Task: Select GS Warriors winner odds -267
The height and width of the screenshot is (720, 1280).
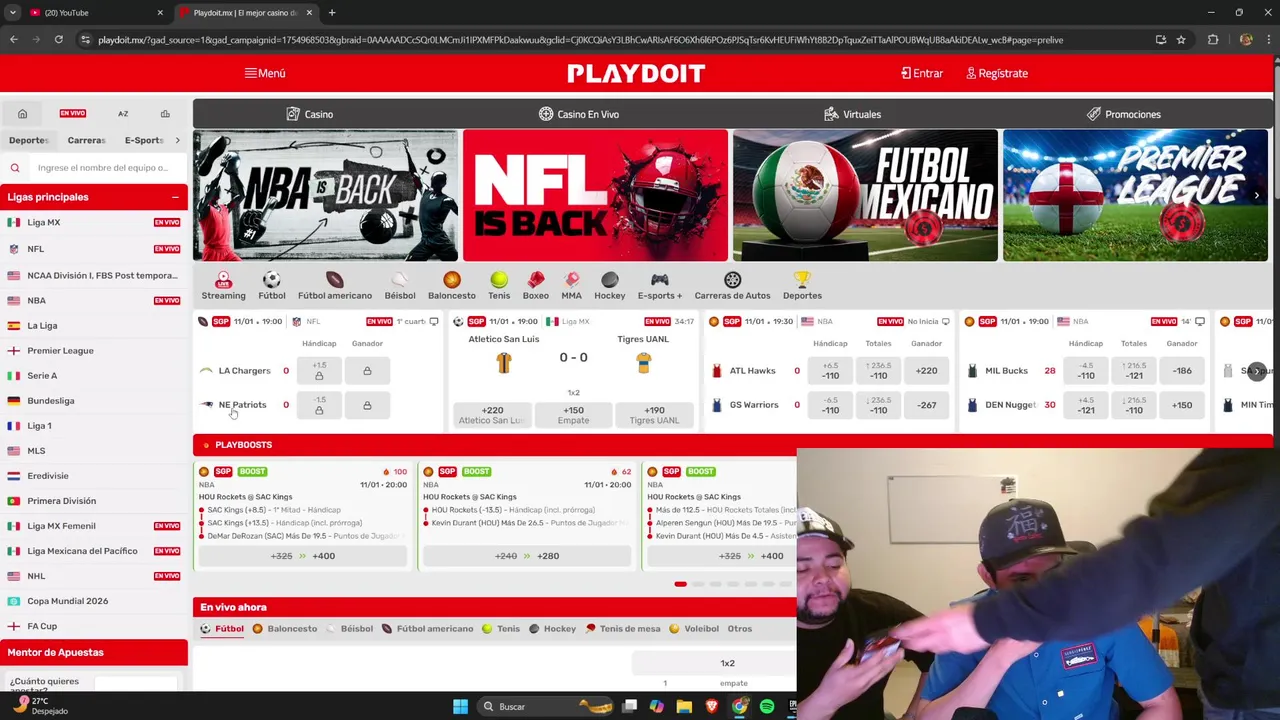Action: 926,405
